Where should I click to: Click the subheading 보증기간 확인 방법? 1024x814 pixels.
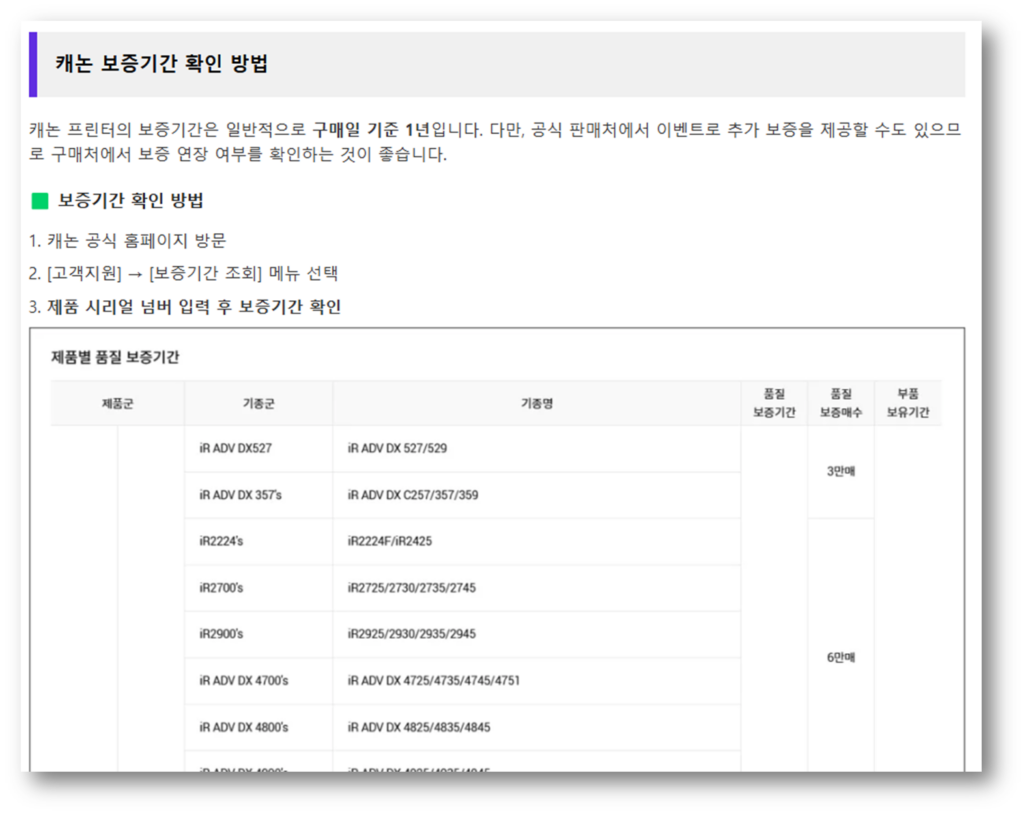click(x=131, y=200)
